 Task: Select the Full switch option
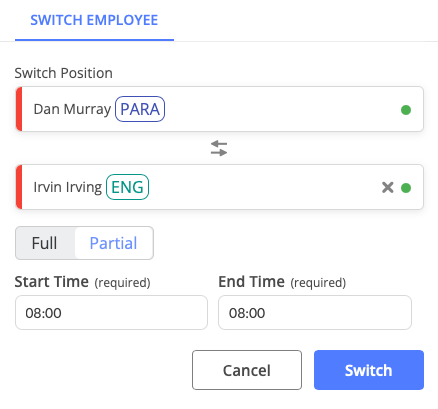click(45, 243)
